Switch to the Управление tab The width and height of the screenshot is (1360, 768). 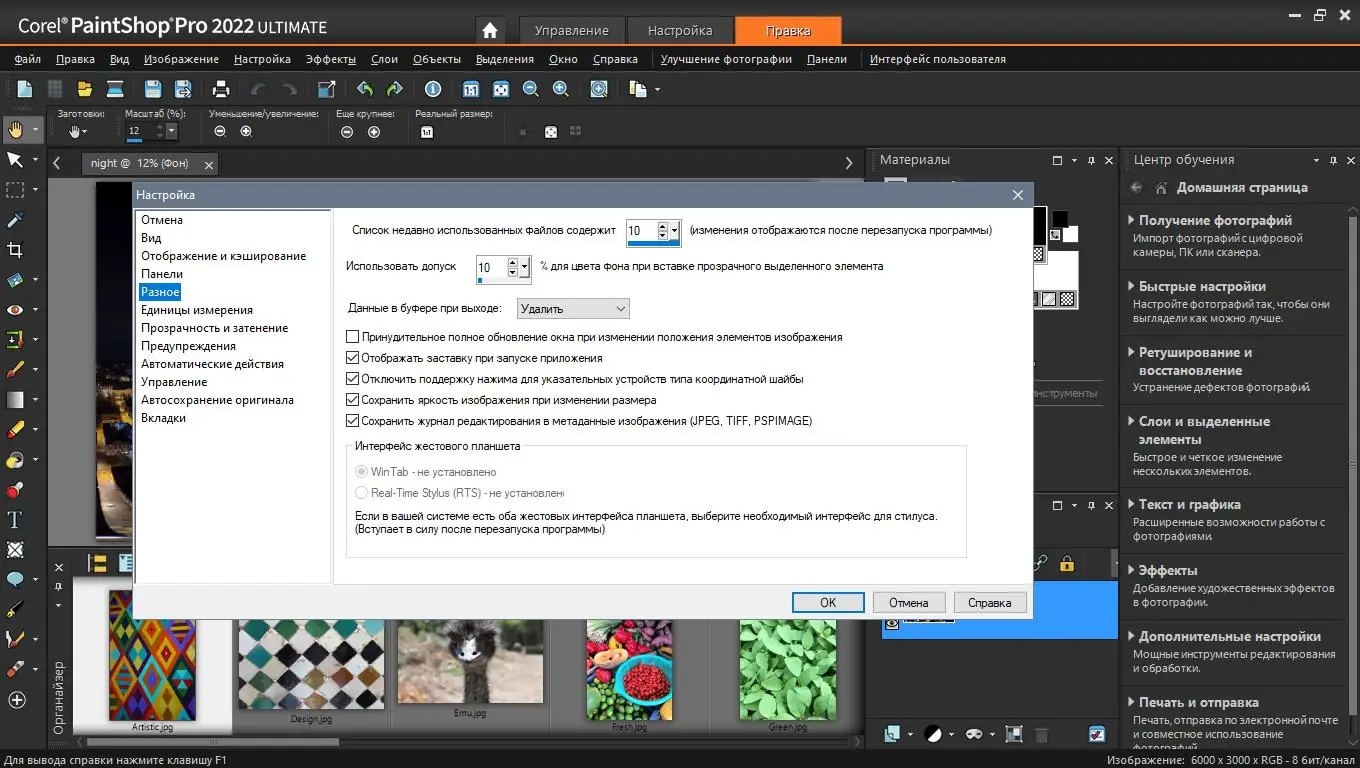click(571, 30)
